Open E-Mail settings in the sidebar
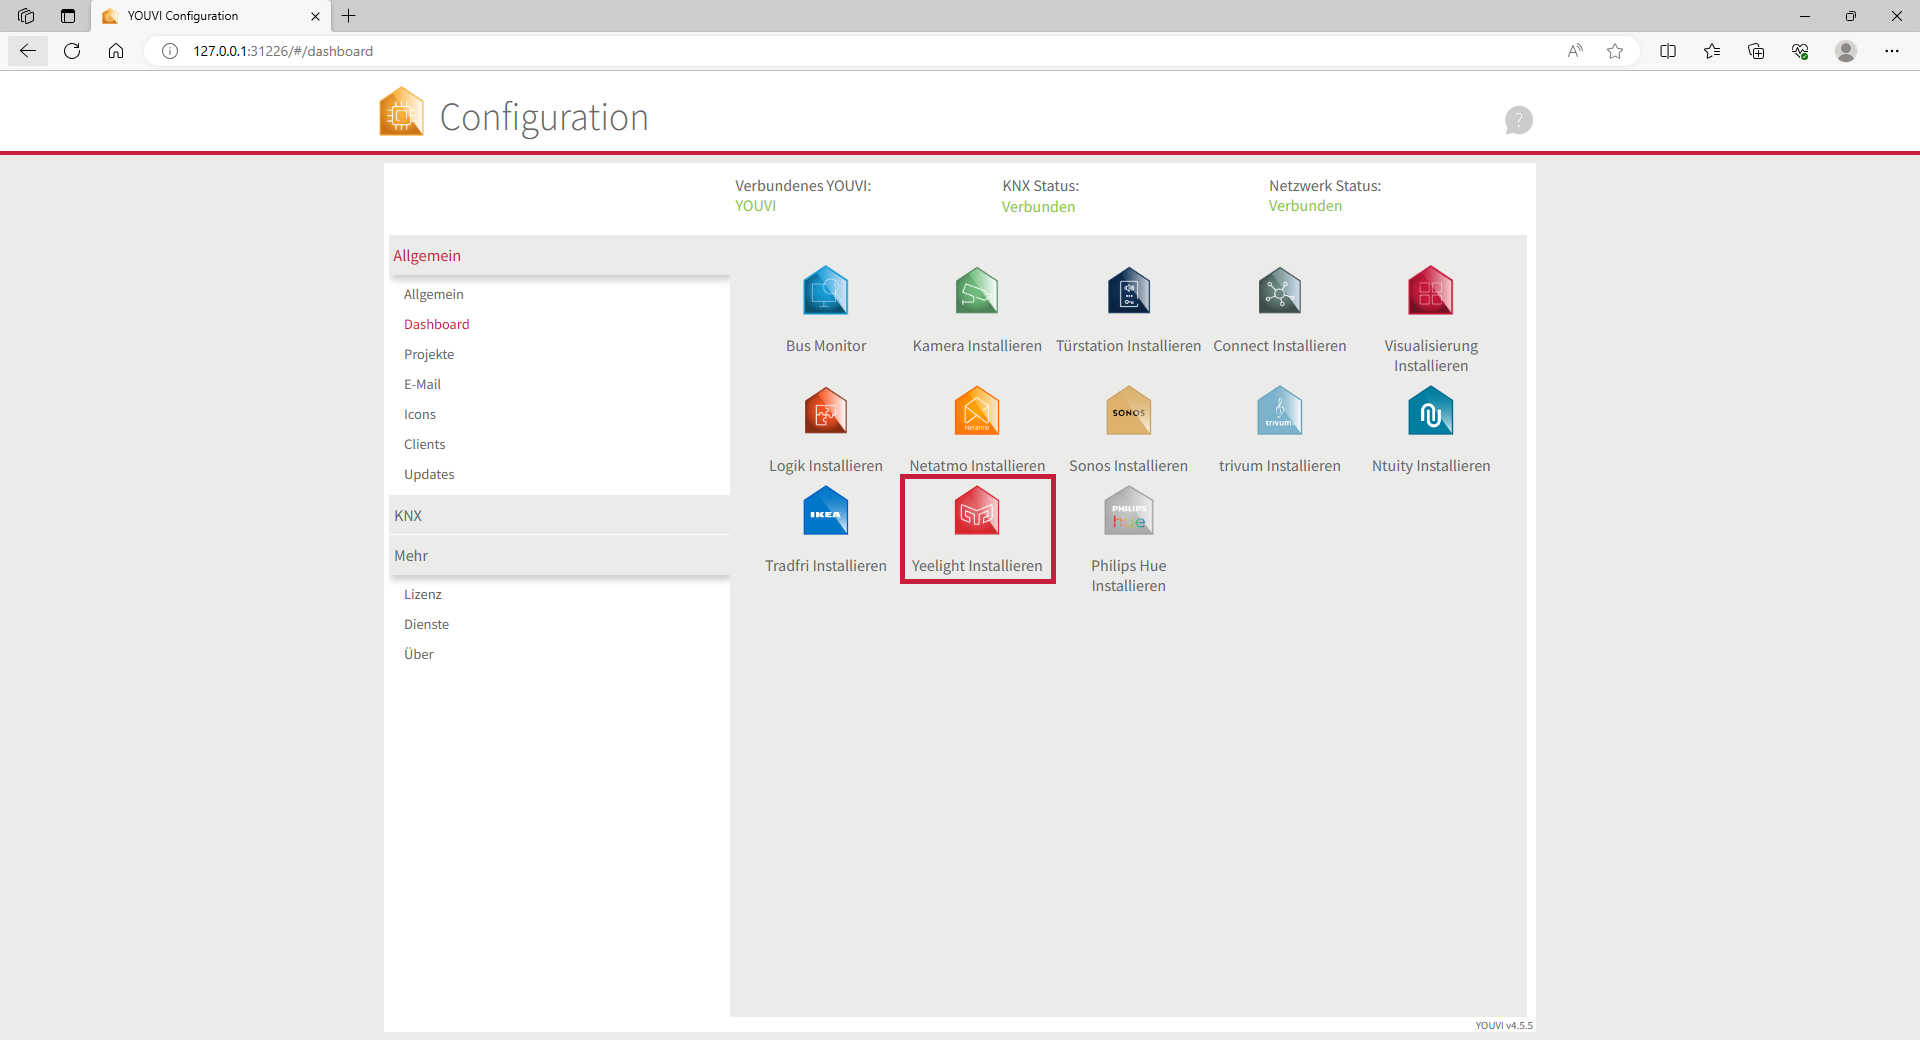The image size is (1920, 1040). (x=422, y=384)
